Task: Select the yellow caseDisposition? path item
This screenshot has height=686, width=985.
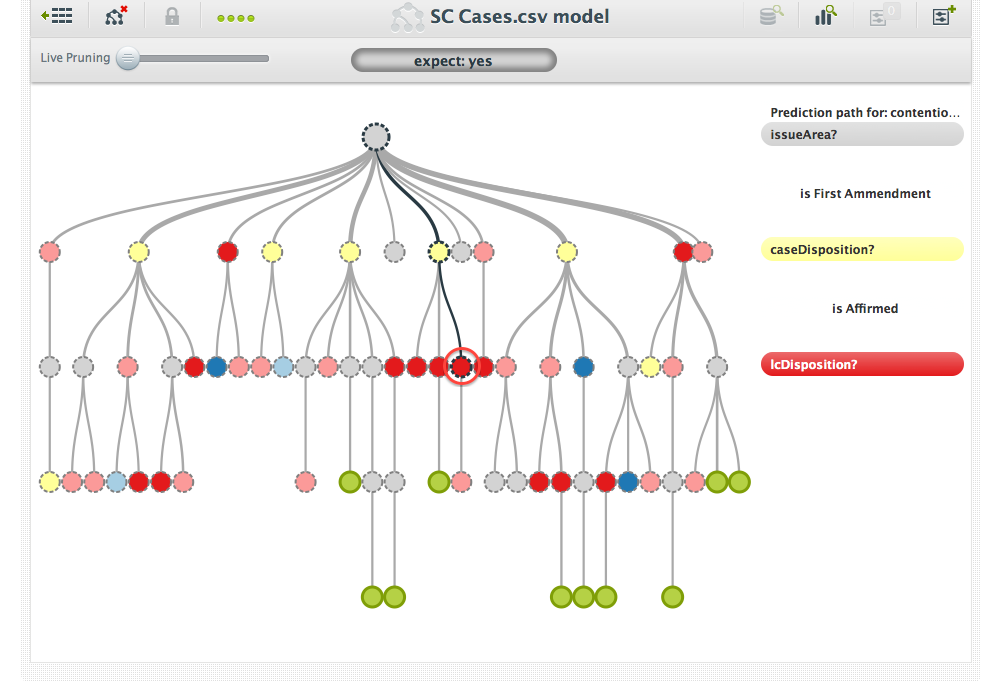Action: point(862,249)
